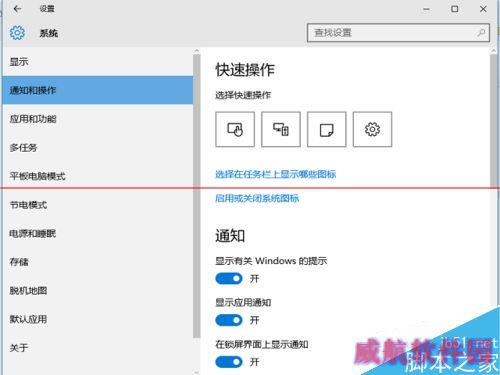
Task: Open 节电模式 settings page
Action: point(97,205)
